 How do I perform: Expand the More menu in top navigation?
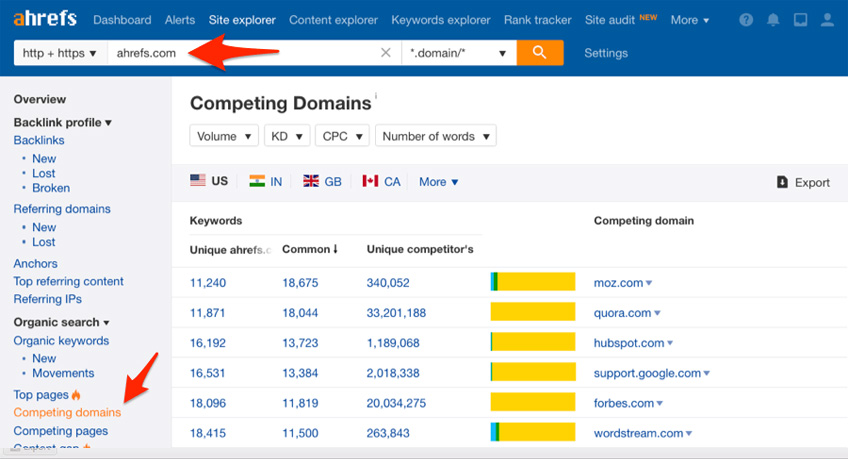tap(690, 20)
